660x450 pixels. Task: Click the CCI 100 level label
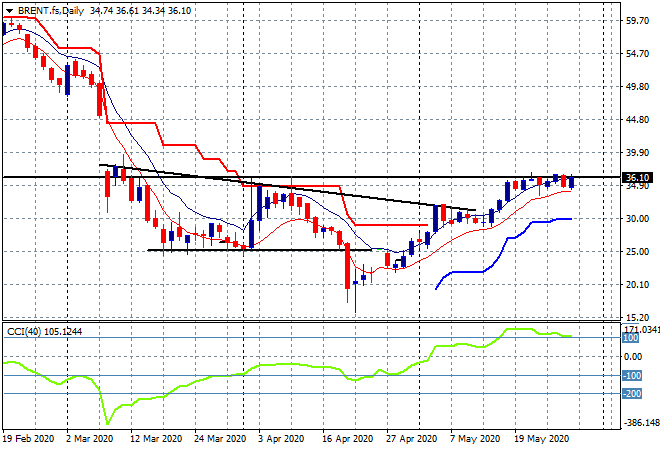[x=631, y=338]
